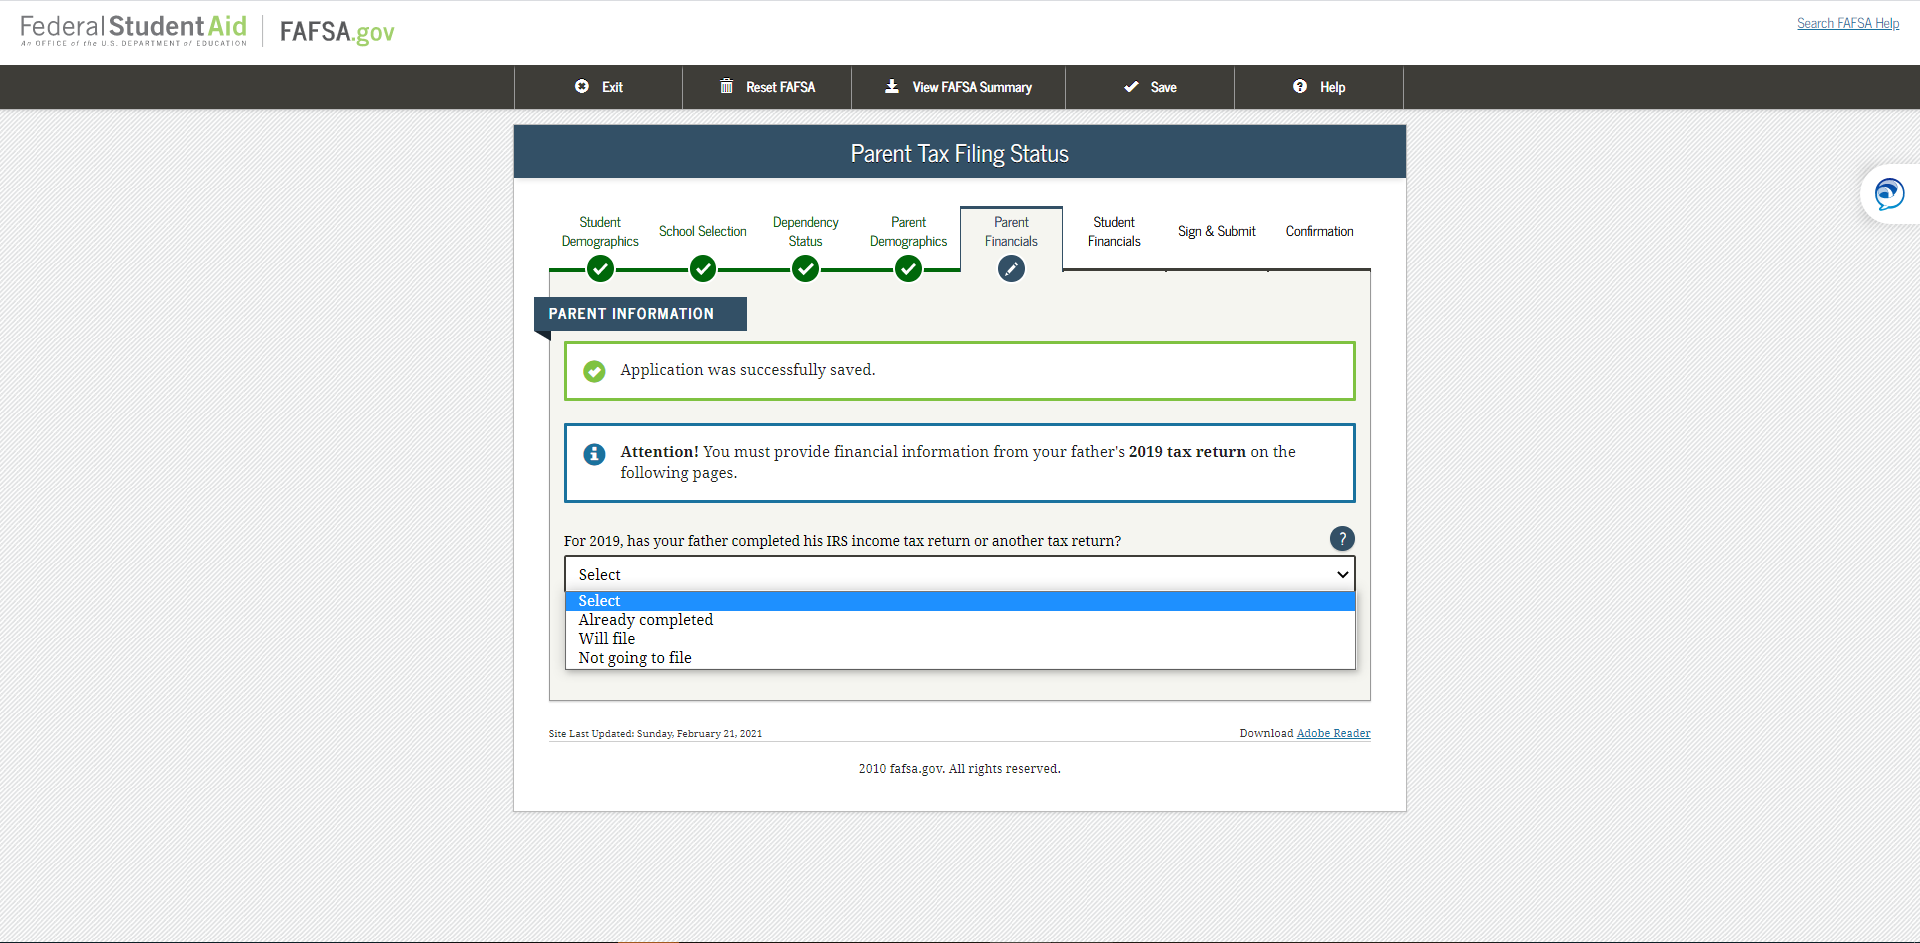Open the Search FAFSA Help link
1920x943 pixels.
tap(1847, 23)
